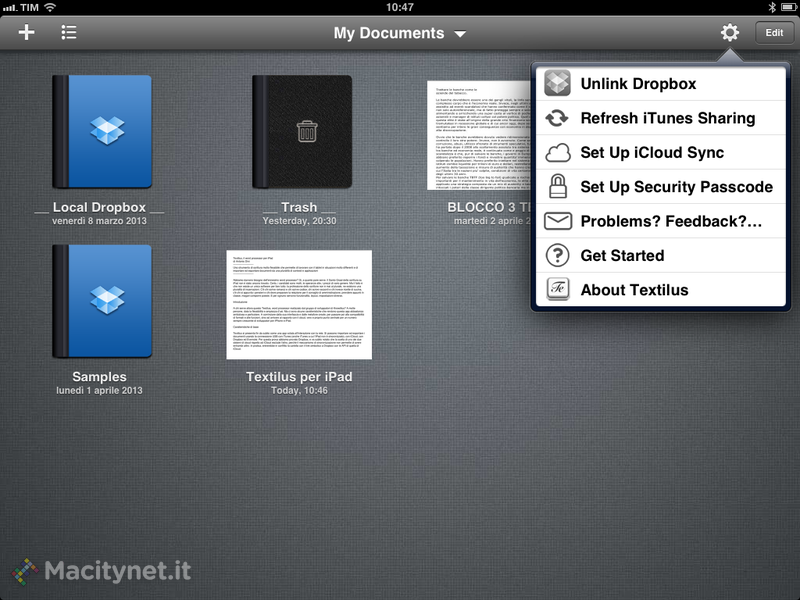
Task: Click the Edit button
Action: [x=774, y=33]
